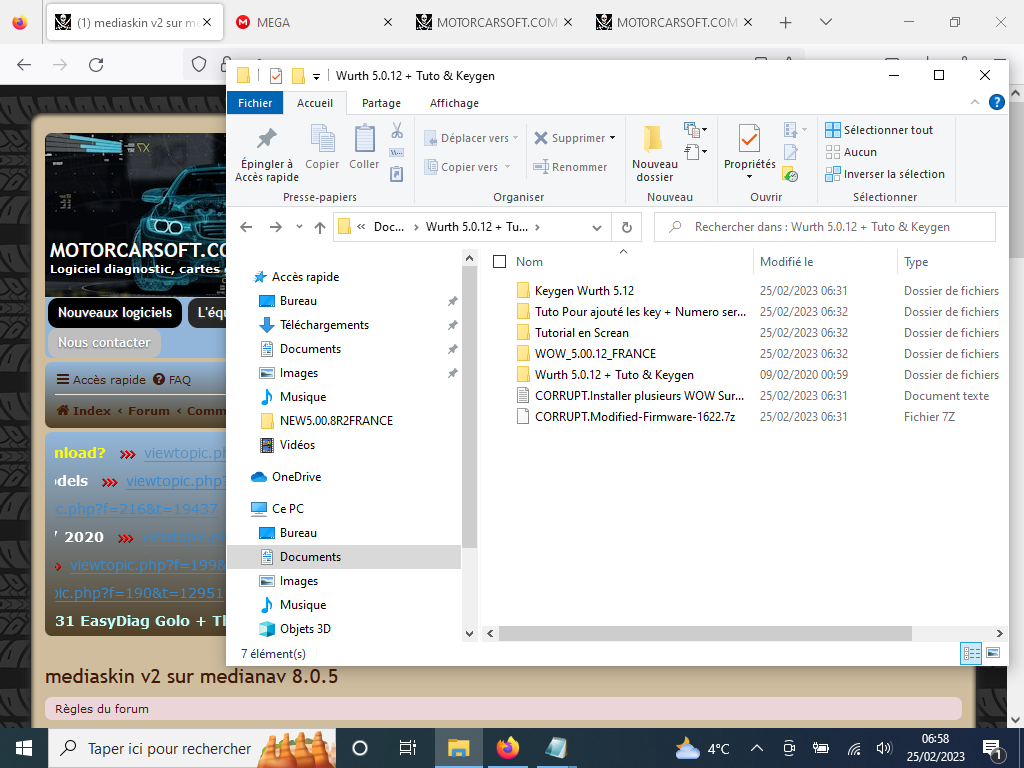Click the Windows taskbar search box
This screenshot has width=1024, height=768.
pos(192,748)
